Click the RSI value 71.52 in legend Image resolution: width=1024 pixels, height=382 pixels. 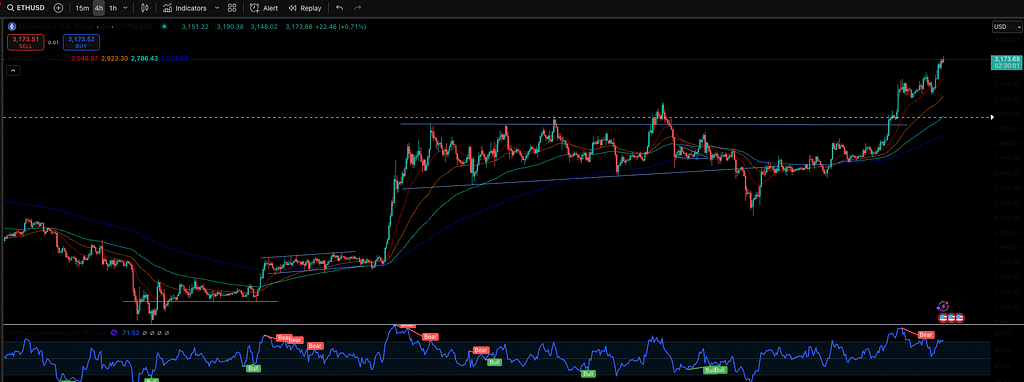(x=131, y=333)
